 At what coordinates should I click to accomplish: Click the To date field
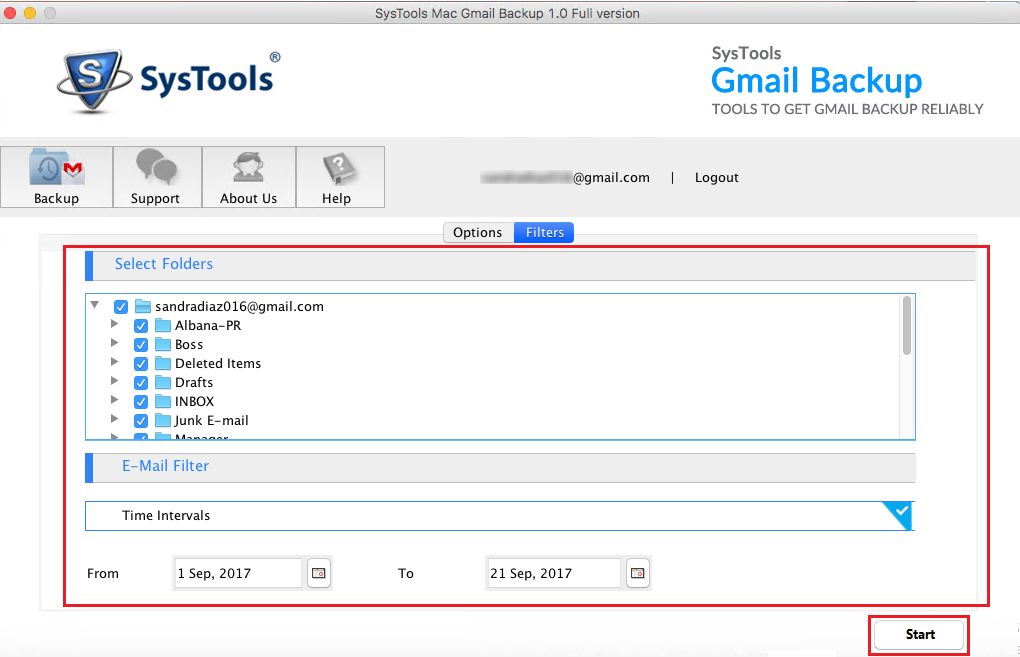point(554,573)
